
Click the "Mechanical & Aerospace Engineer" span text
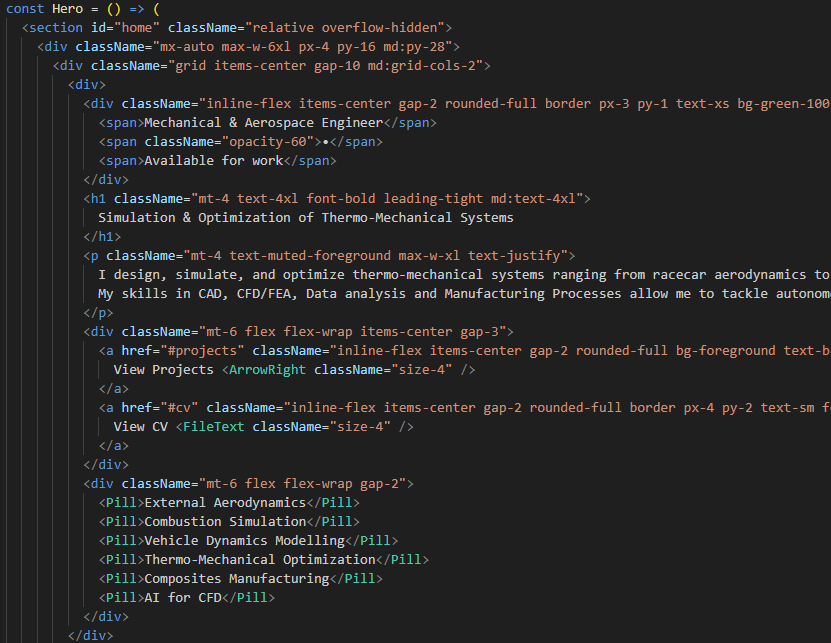click(x=264, y=123)
